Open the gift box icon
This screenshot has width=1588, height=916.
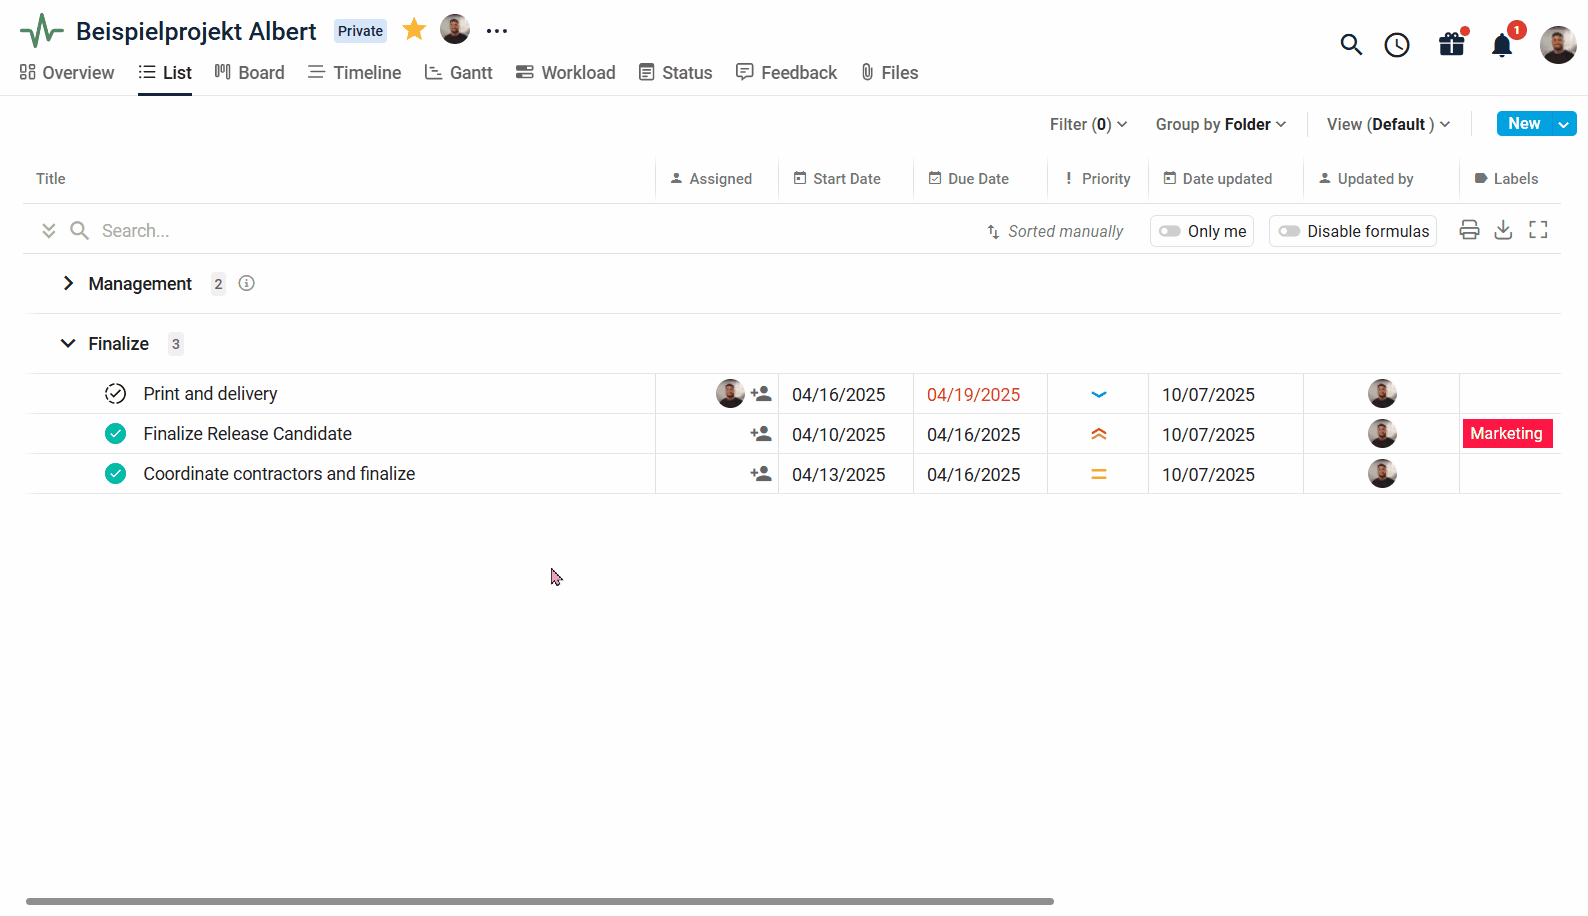tap(1451, 45)
